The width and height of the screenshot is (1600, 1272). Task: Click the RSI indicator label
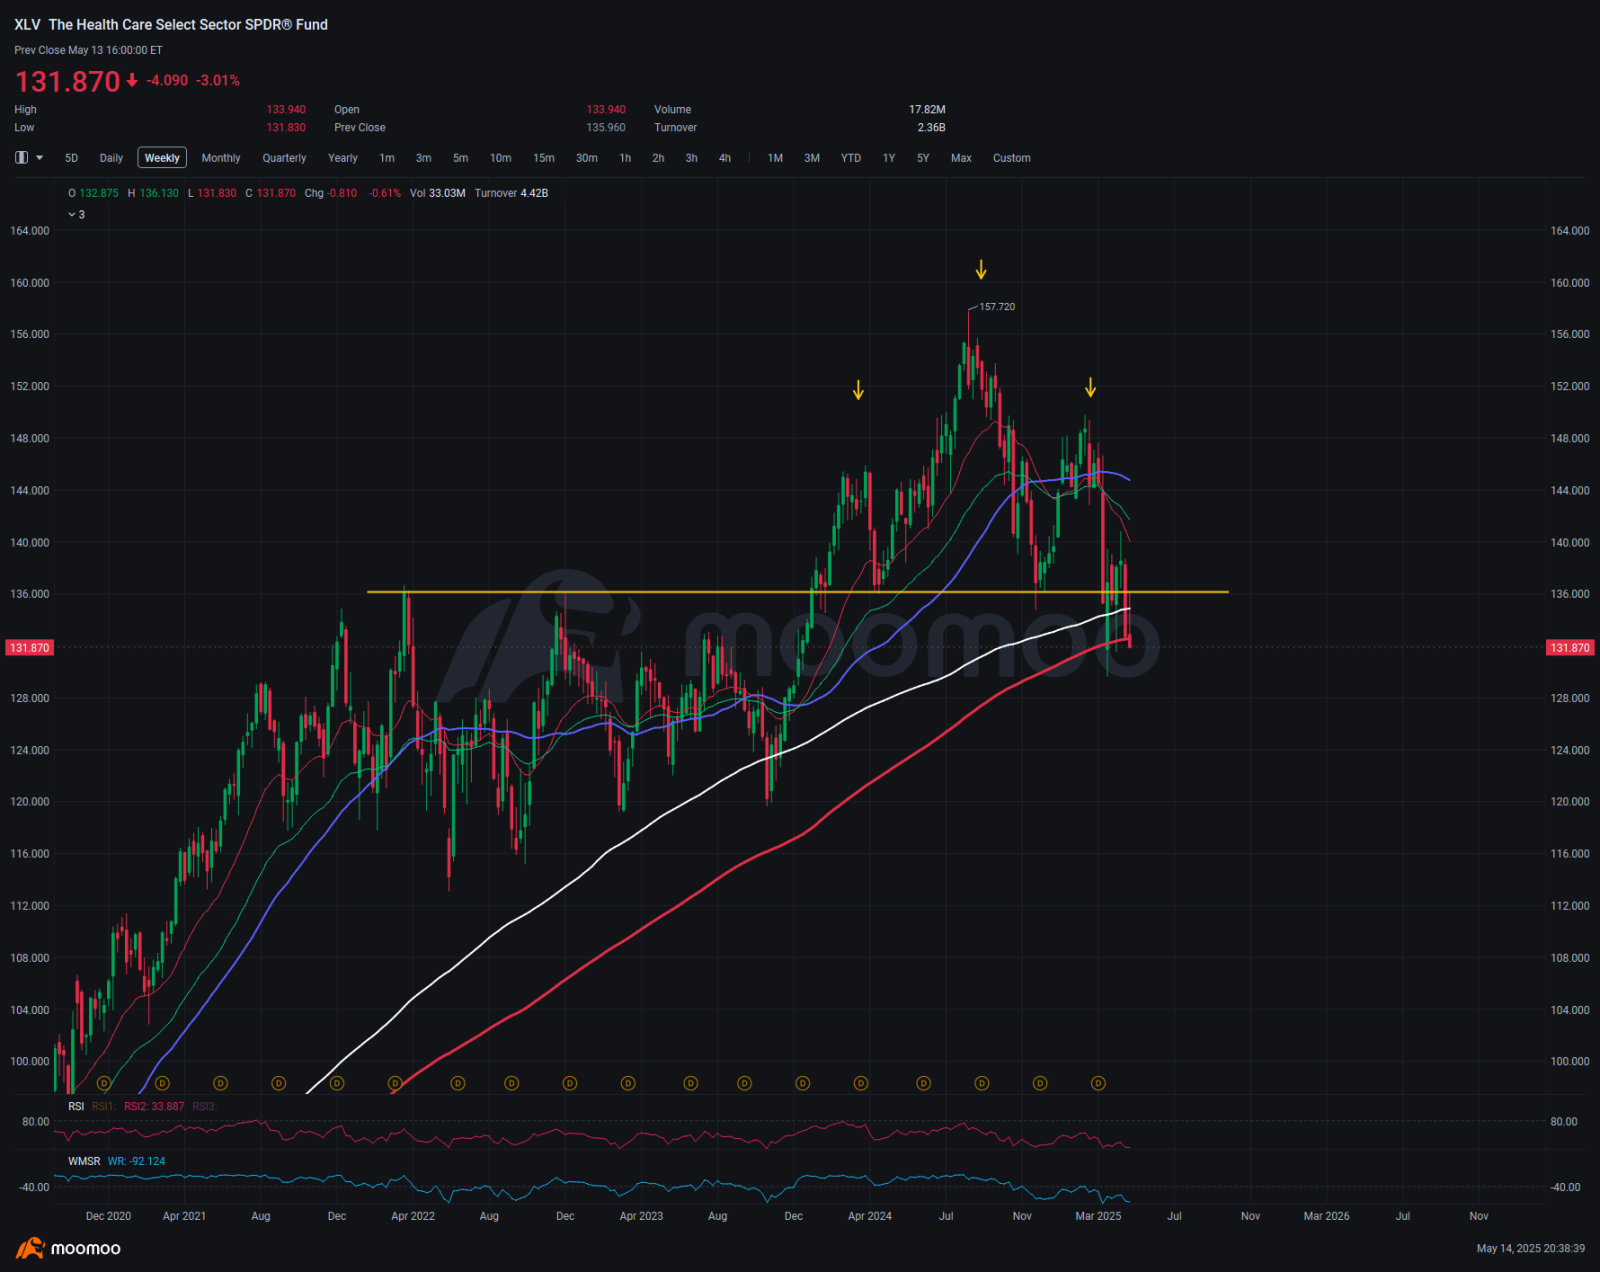tap(76, 1106)
